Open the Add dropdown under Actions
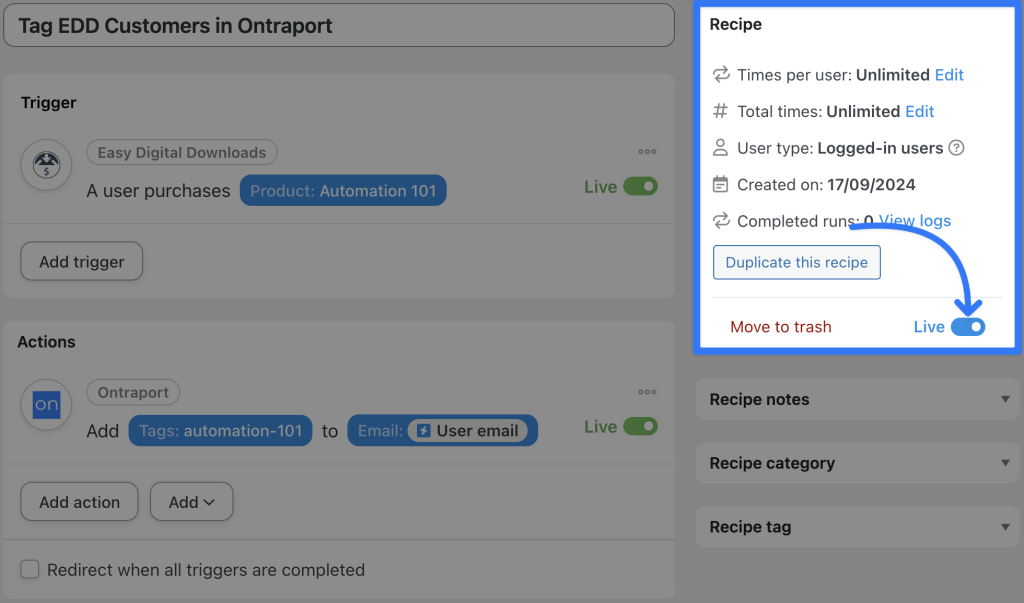Viewport: 1024px width, 603px height. 191,501
